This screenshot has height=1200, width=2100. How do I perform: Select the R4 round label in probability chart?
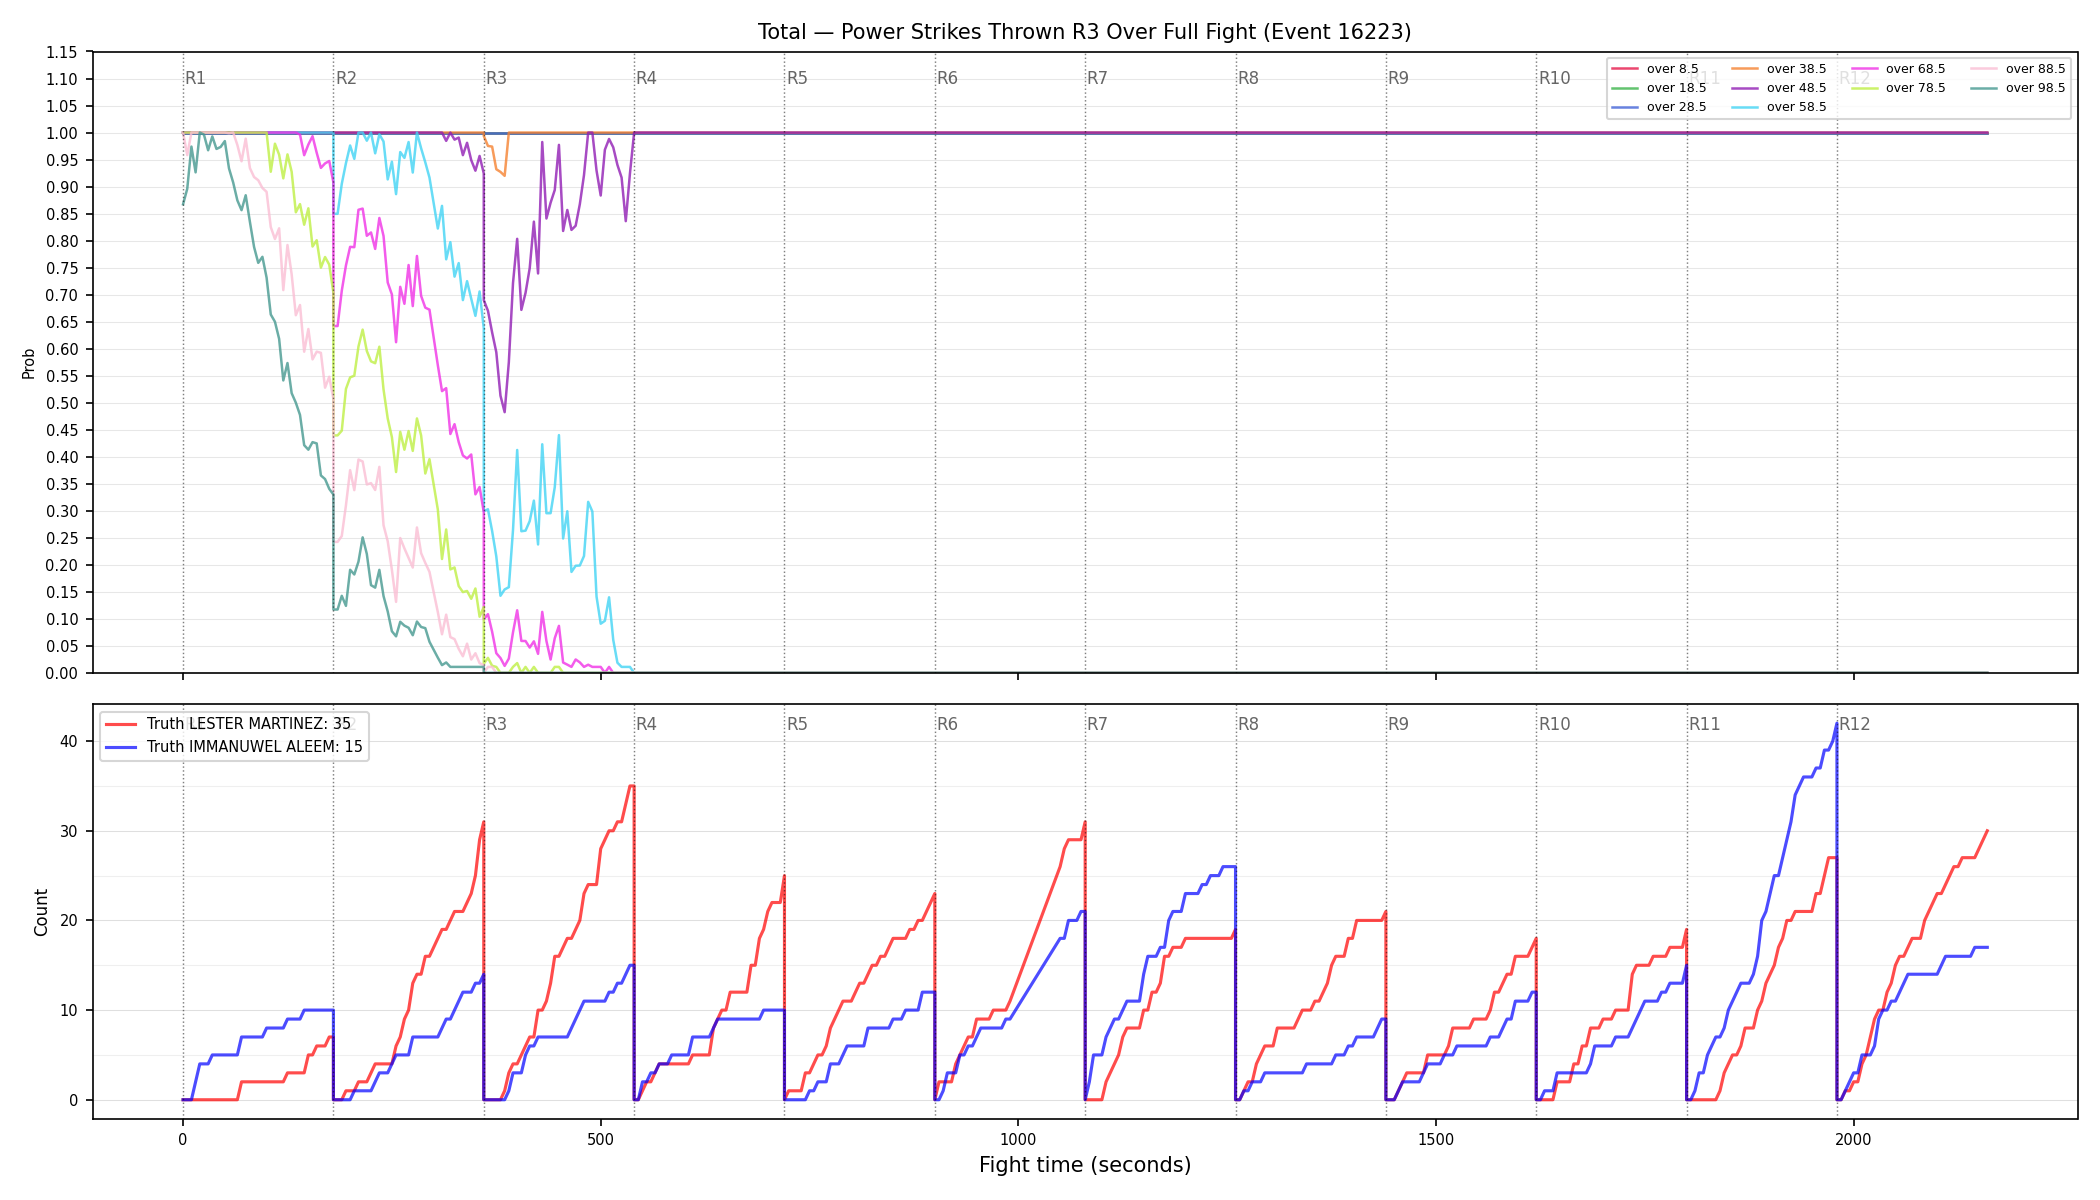pos(646,78)
